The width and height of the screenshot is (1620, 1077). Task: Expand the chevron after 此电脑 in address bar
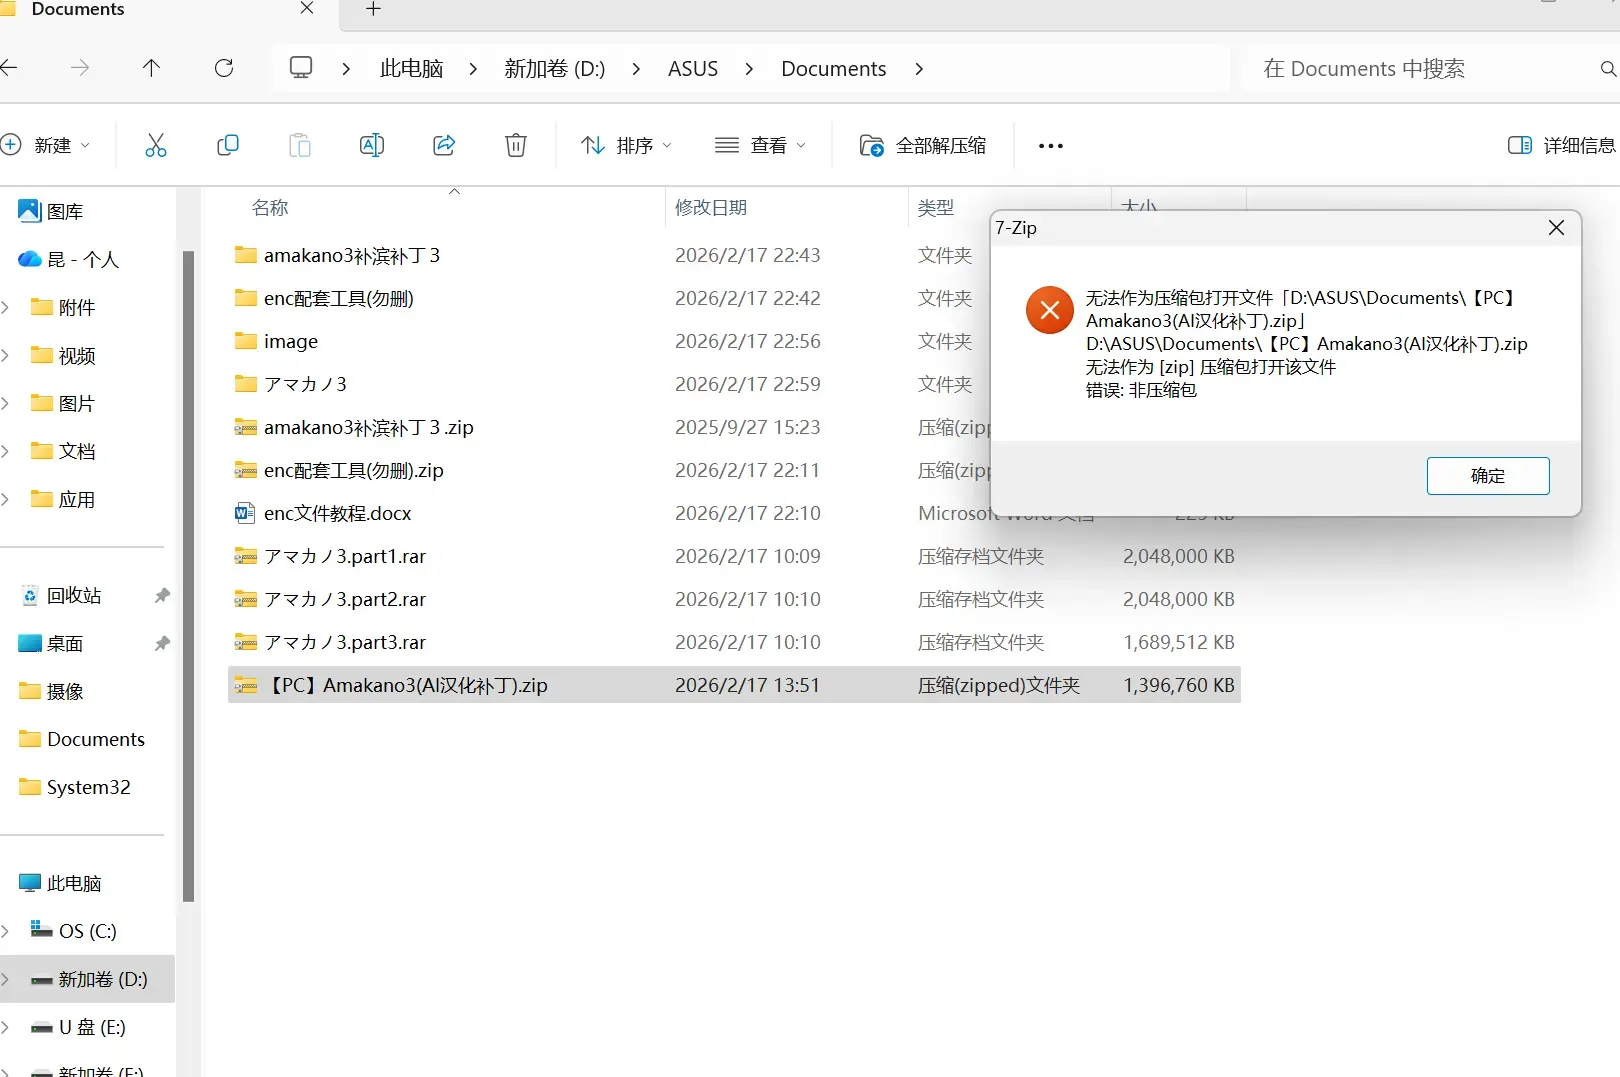tap(473, 69)
